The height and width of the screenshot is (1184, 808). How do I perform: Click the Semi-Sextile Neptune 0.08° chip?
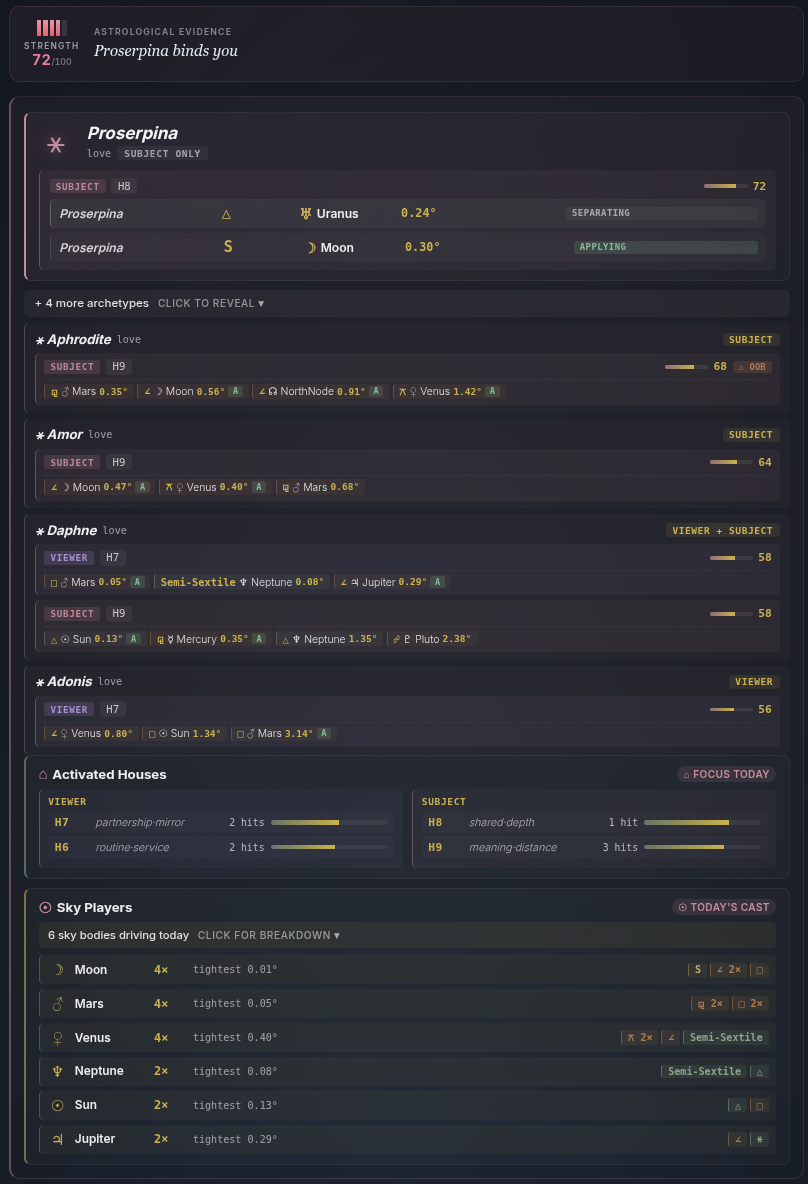click(x=242, y=582)
